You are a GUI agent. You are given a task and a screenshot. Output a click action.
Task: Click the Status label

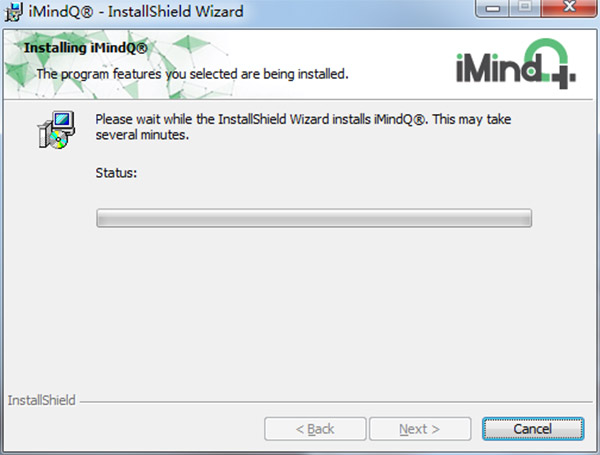coord(116,173)
